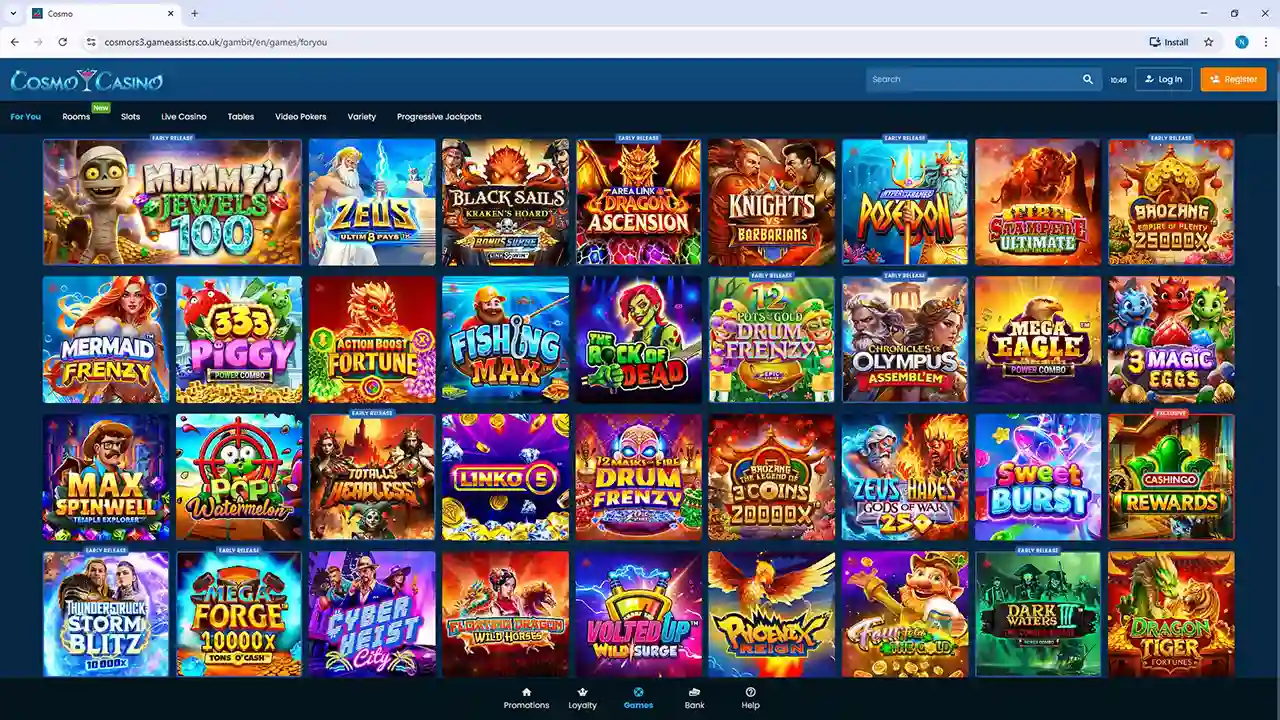Click the orange Register button
This screenshot has width=1280, height=720.
coord(1233,79)
